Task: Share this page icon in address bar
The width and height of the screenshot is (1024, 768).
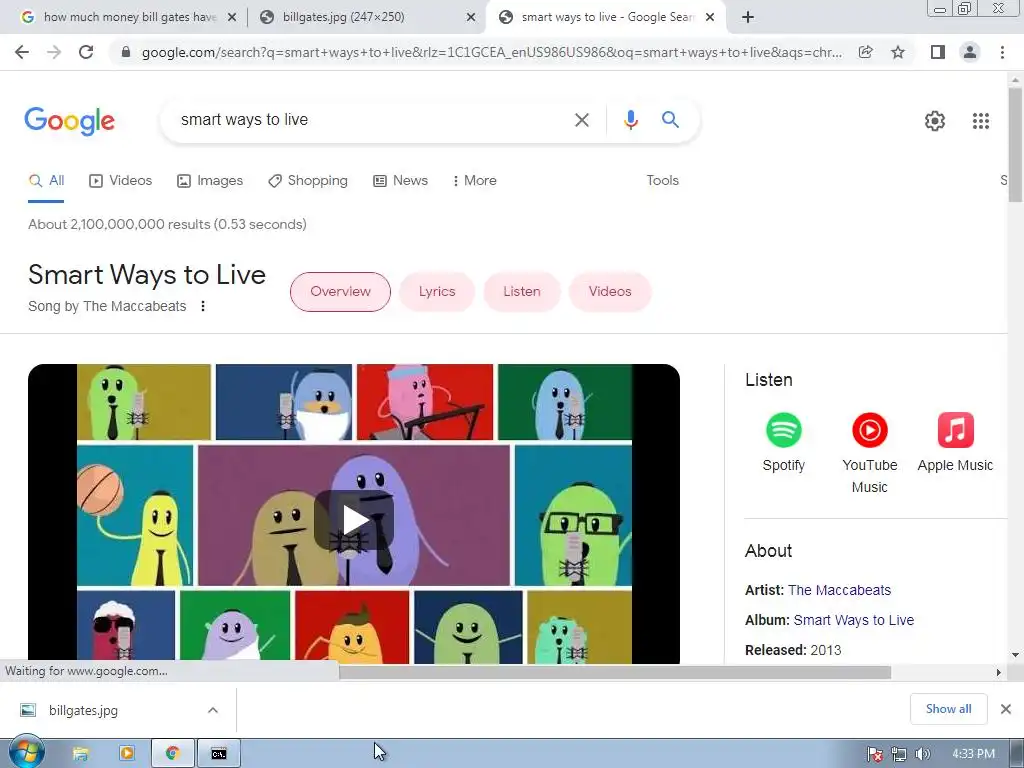Action: (x=865, y=52)
